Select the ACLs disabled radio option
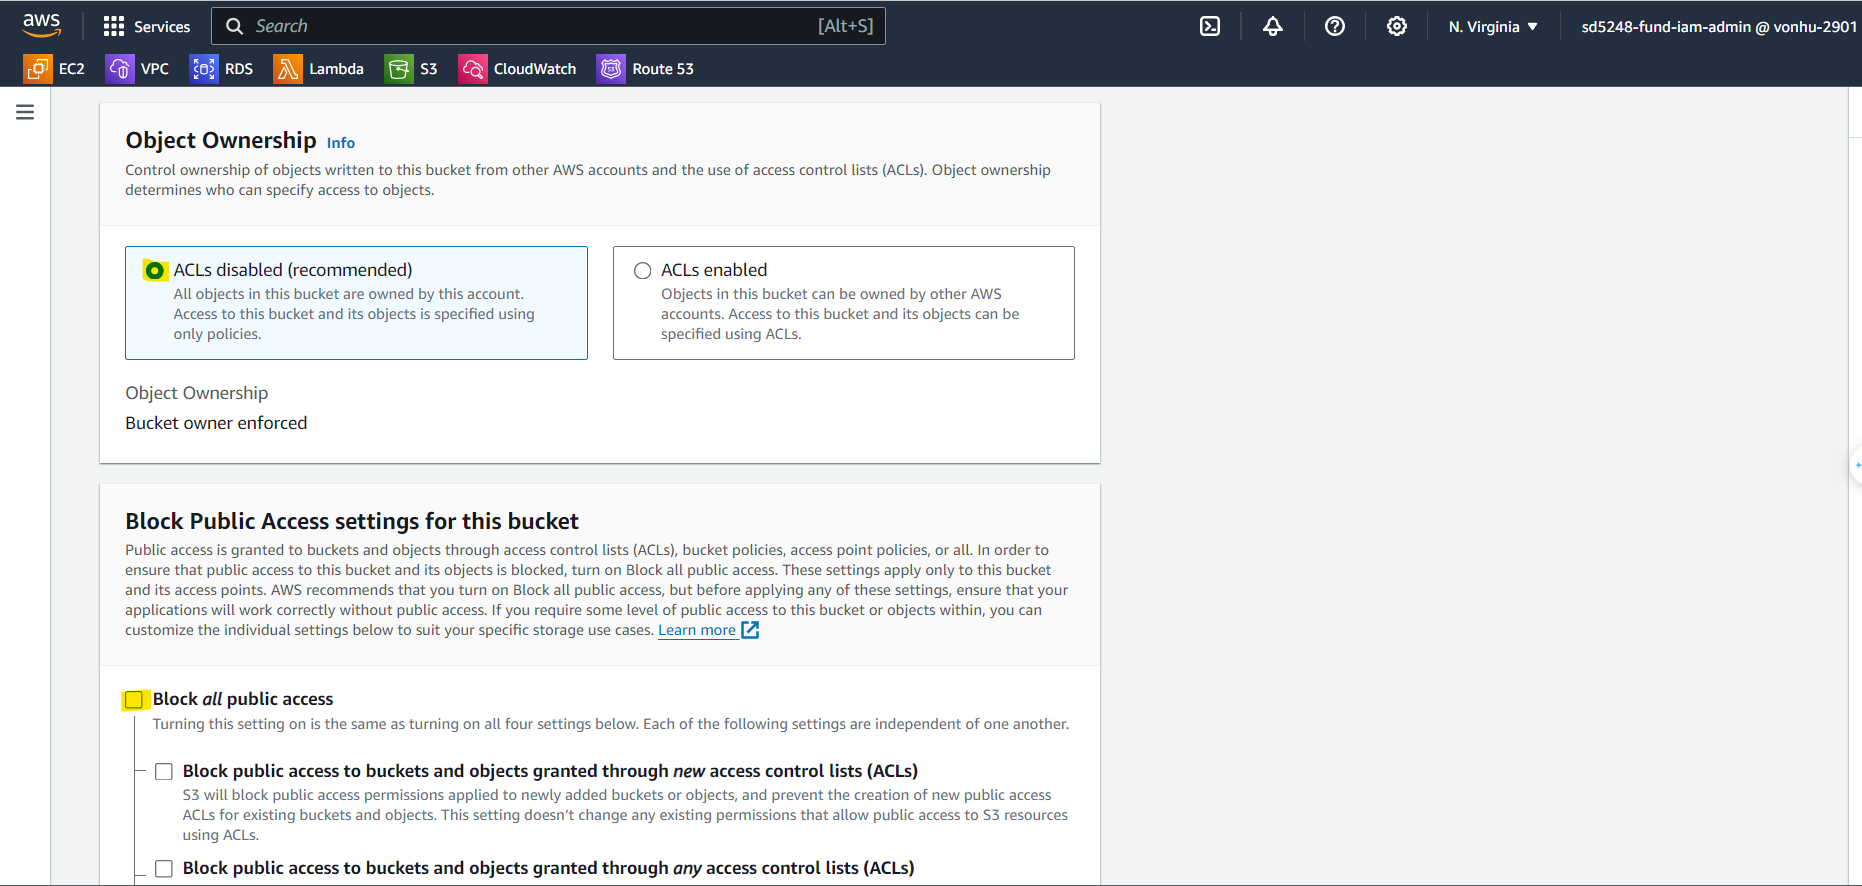The height and width of the screenshot is (886, 1862). [155, 271]
